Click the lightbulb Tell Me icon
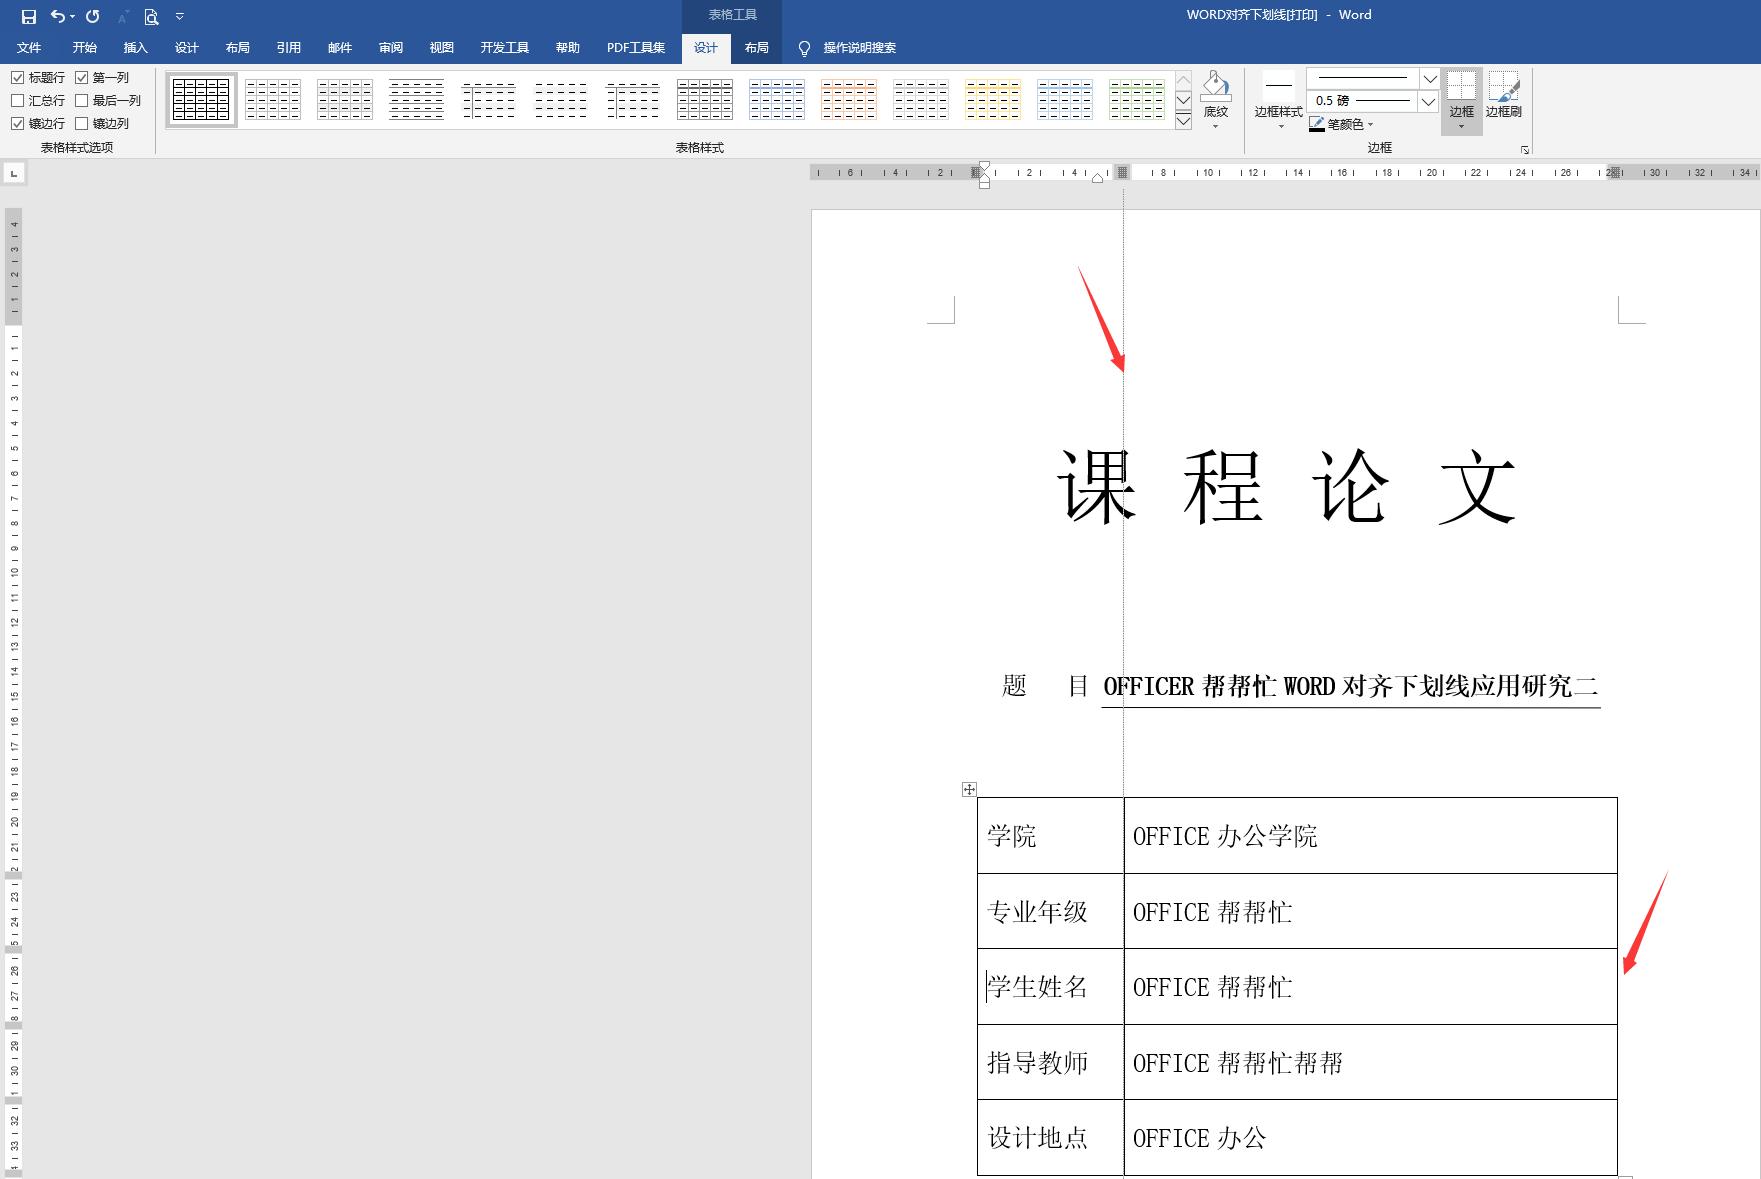1761x1179 pixels. 804,48
